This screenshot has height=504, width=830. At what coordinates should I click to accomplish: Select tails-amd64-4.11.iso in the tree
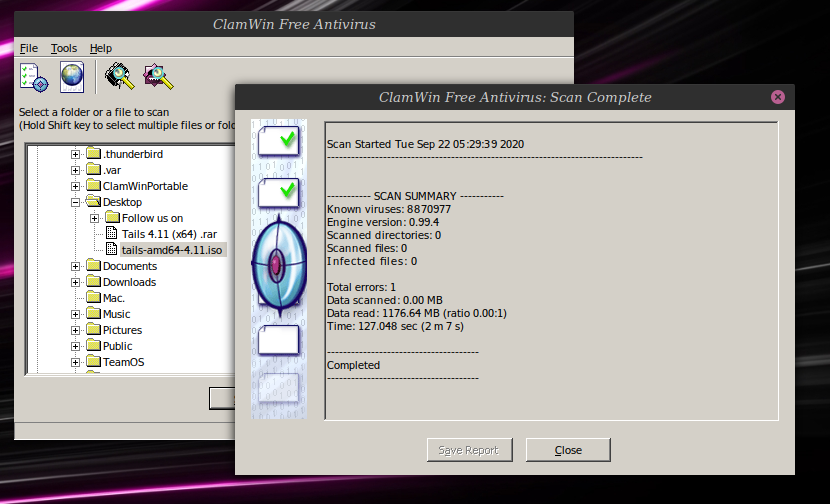pos(172,250)
